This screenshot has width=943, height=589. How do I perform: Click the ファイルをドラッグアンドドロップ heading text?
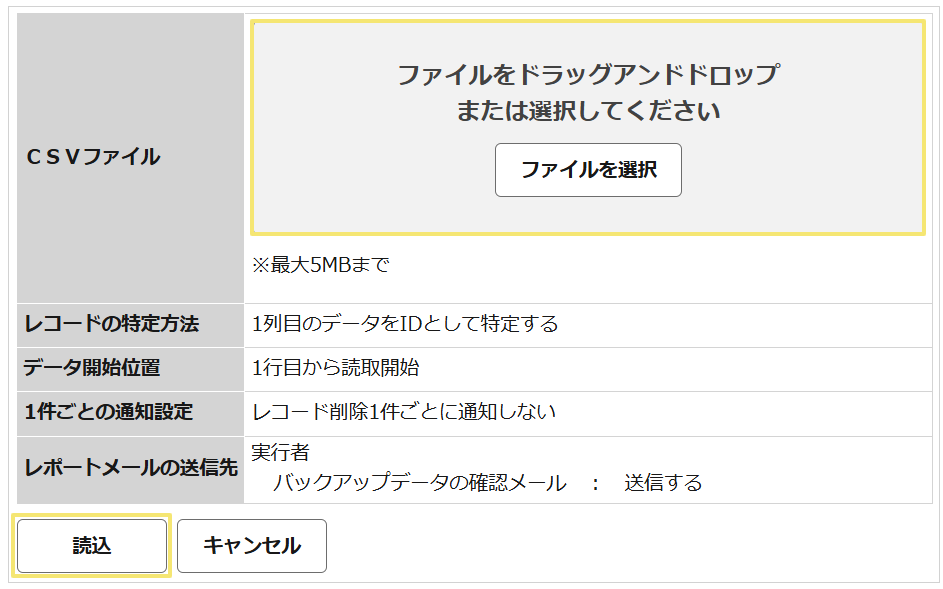[588, 75]
